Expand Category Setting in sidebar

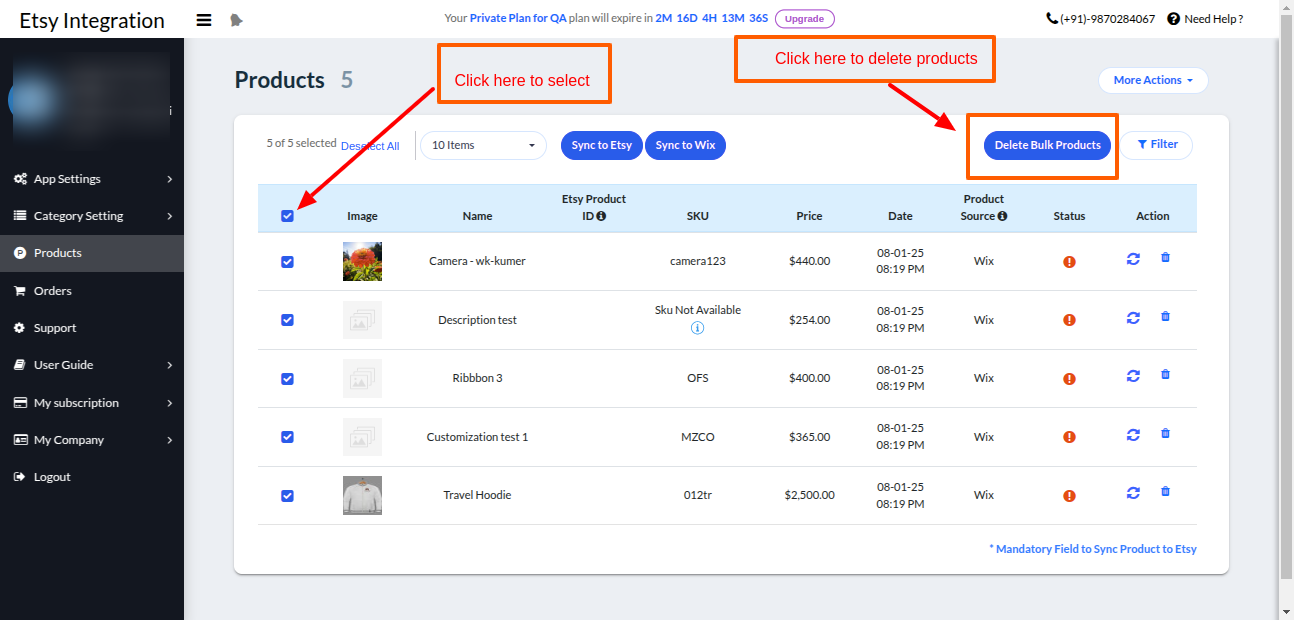[x=92, y=216]
